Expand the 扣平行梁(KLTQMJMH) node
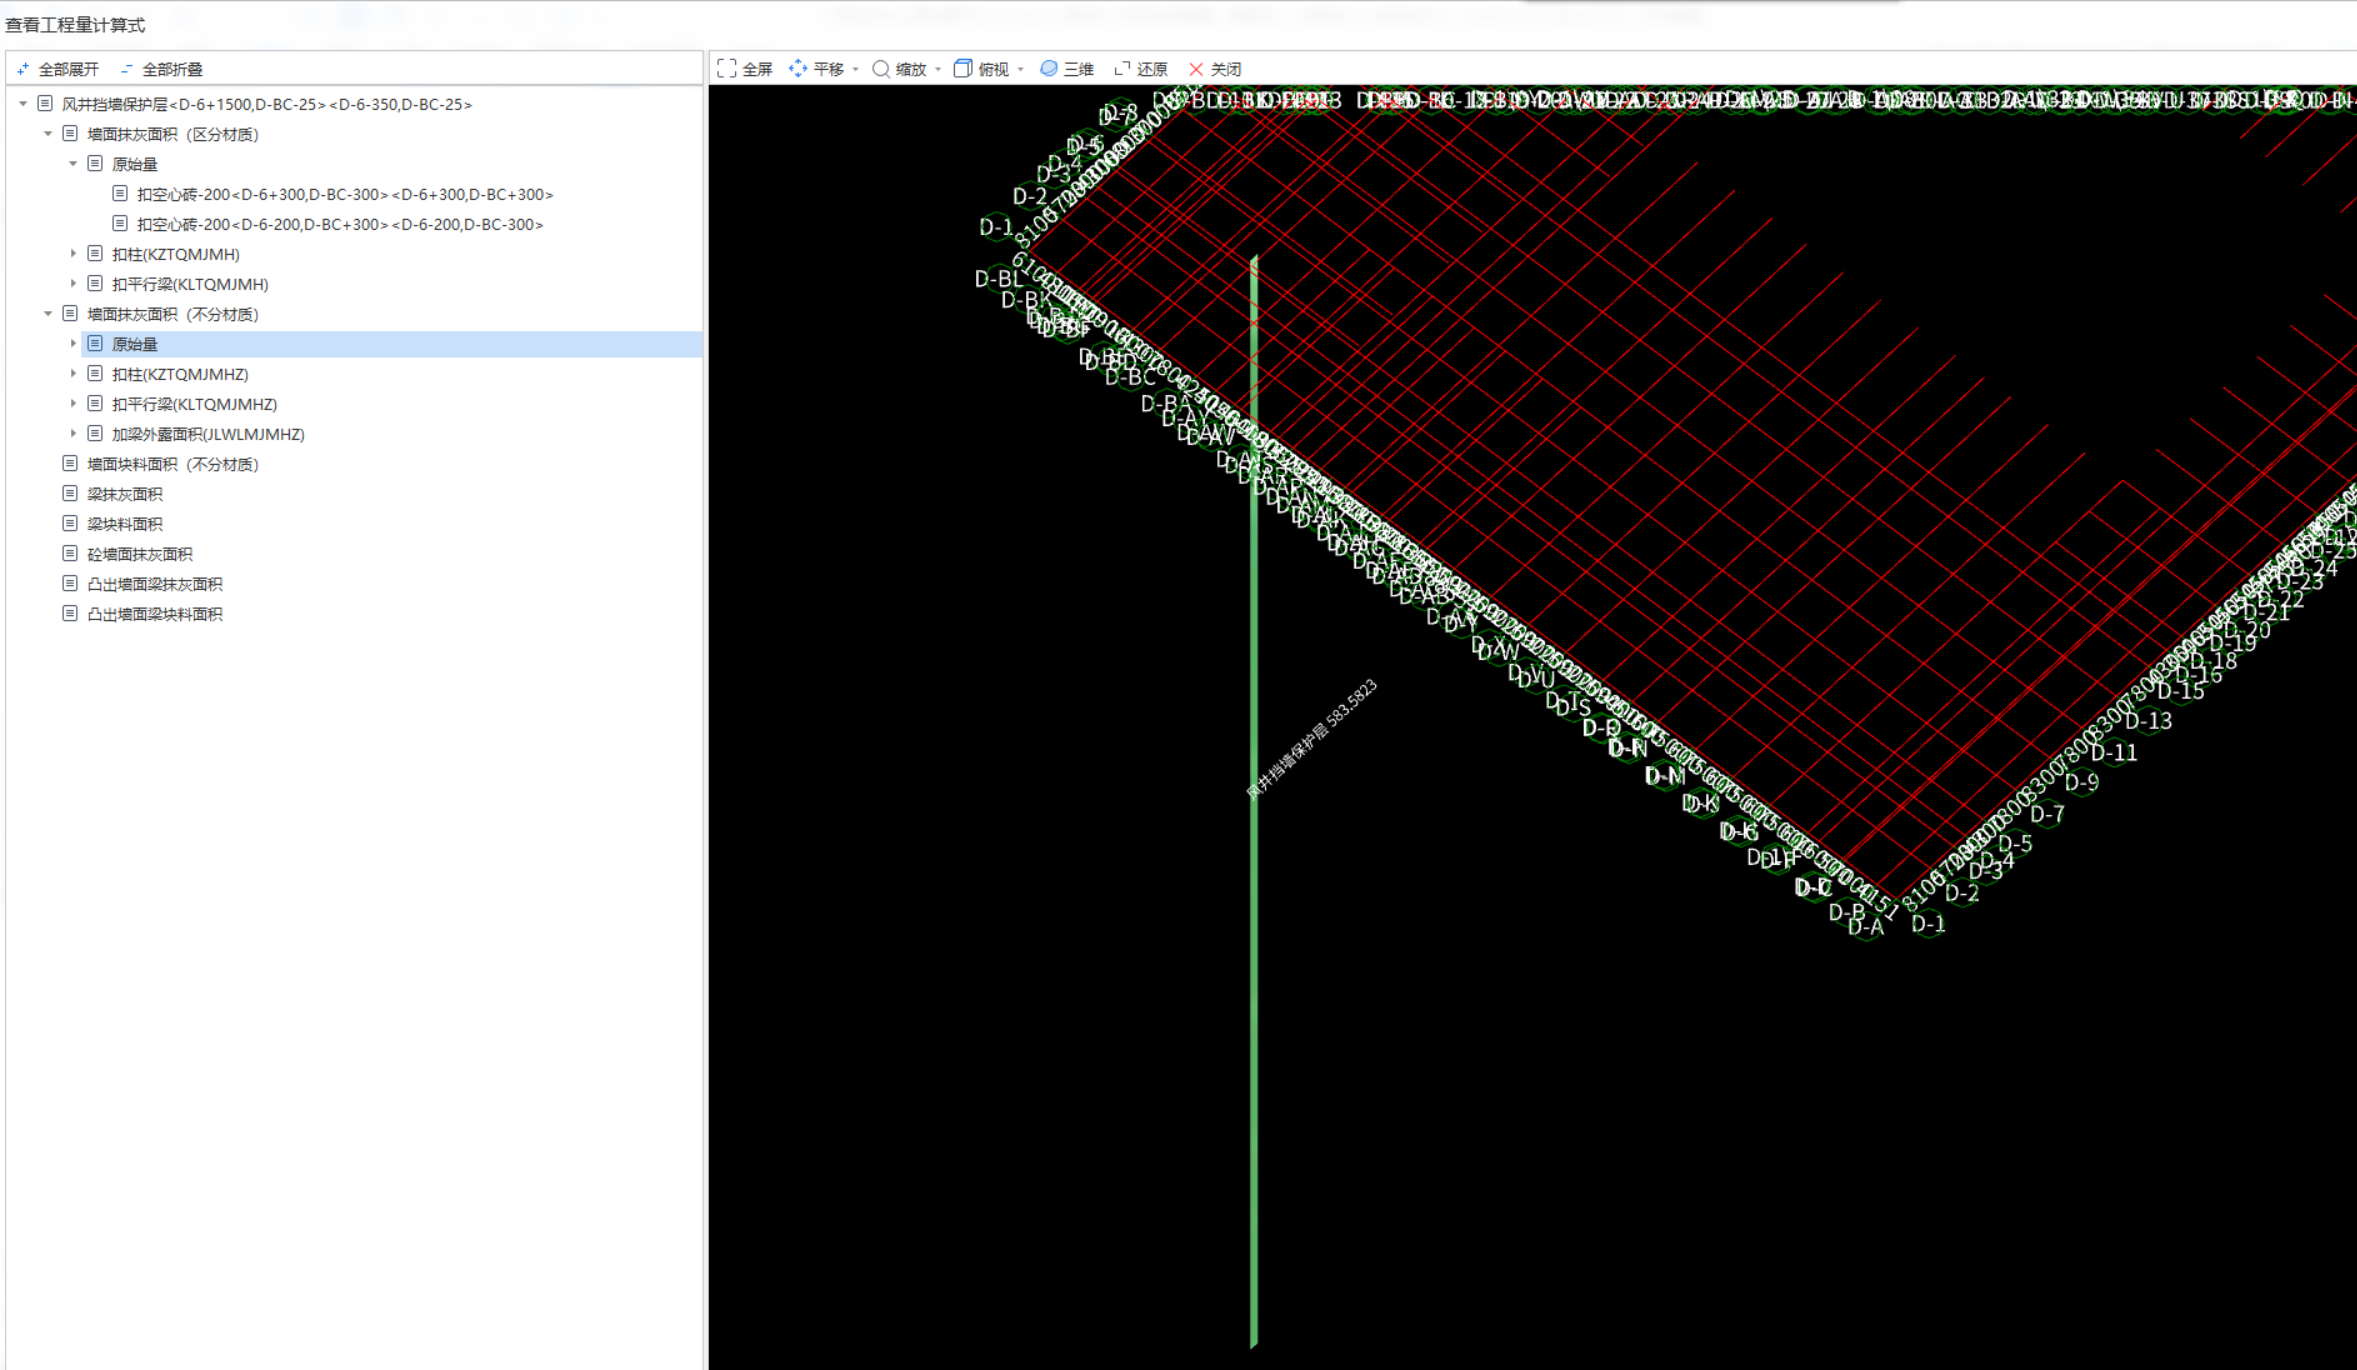The height and width of the screenshot is (1370, 2357). click(73, 283)
